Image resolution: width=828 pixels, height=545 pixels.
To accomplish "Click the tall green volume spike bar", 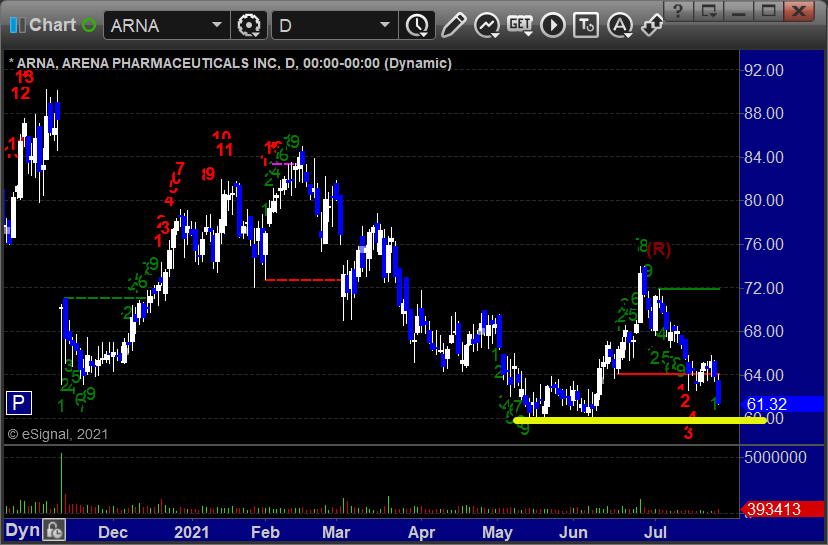I will (x=61, y=483).
